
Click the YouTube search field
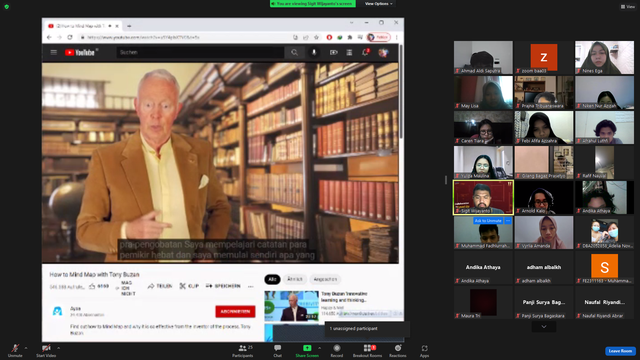pos(200,52)
